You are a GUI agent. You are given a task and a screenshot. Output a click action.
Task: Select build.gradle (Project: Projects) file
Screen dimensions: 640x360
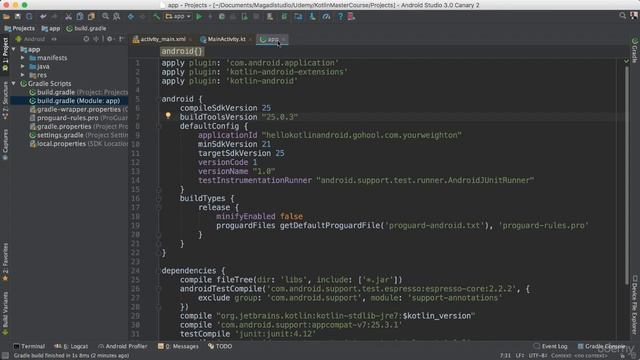[x=78, y=92]
